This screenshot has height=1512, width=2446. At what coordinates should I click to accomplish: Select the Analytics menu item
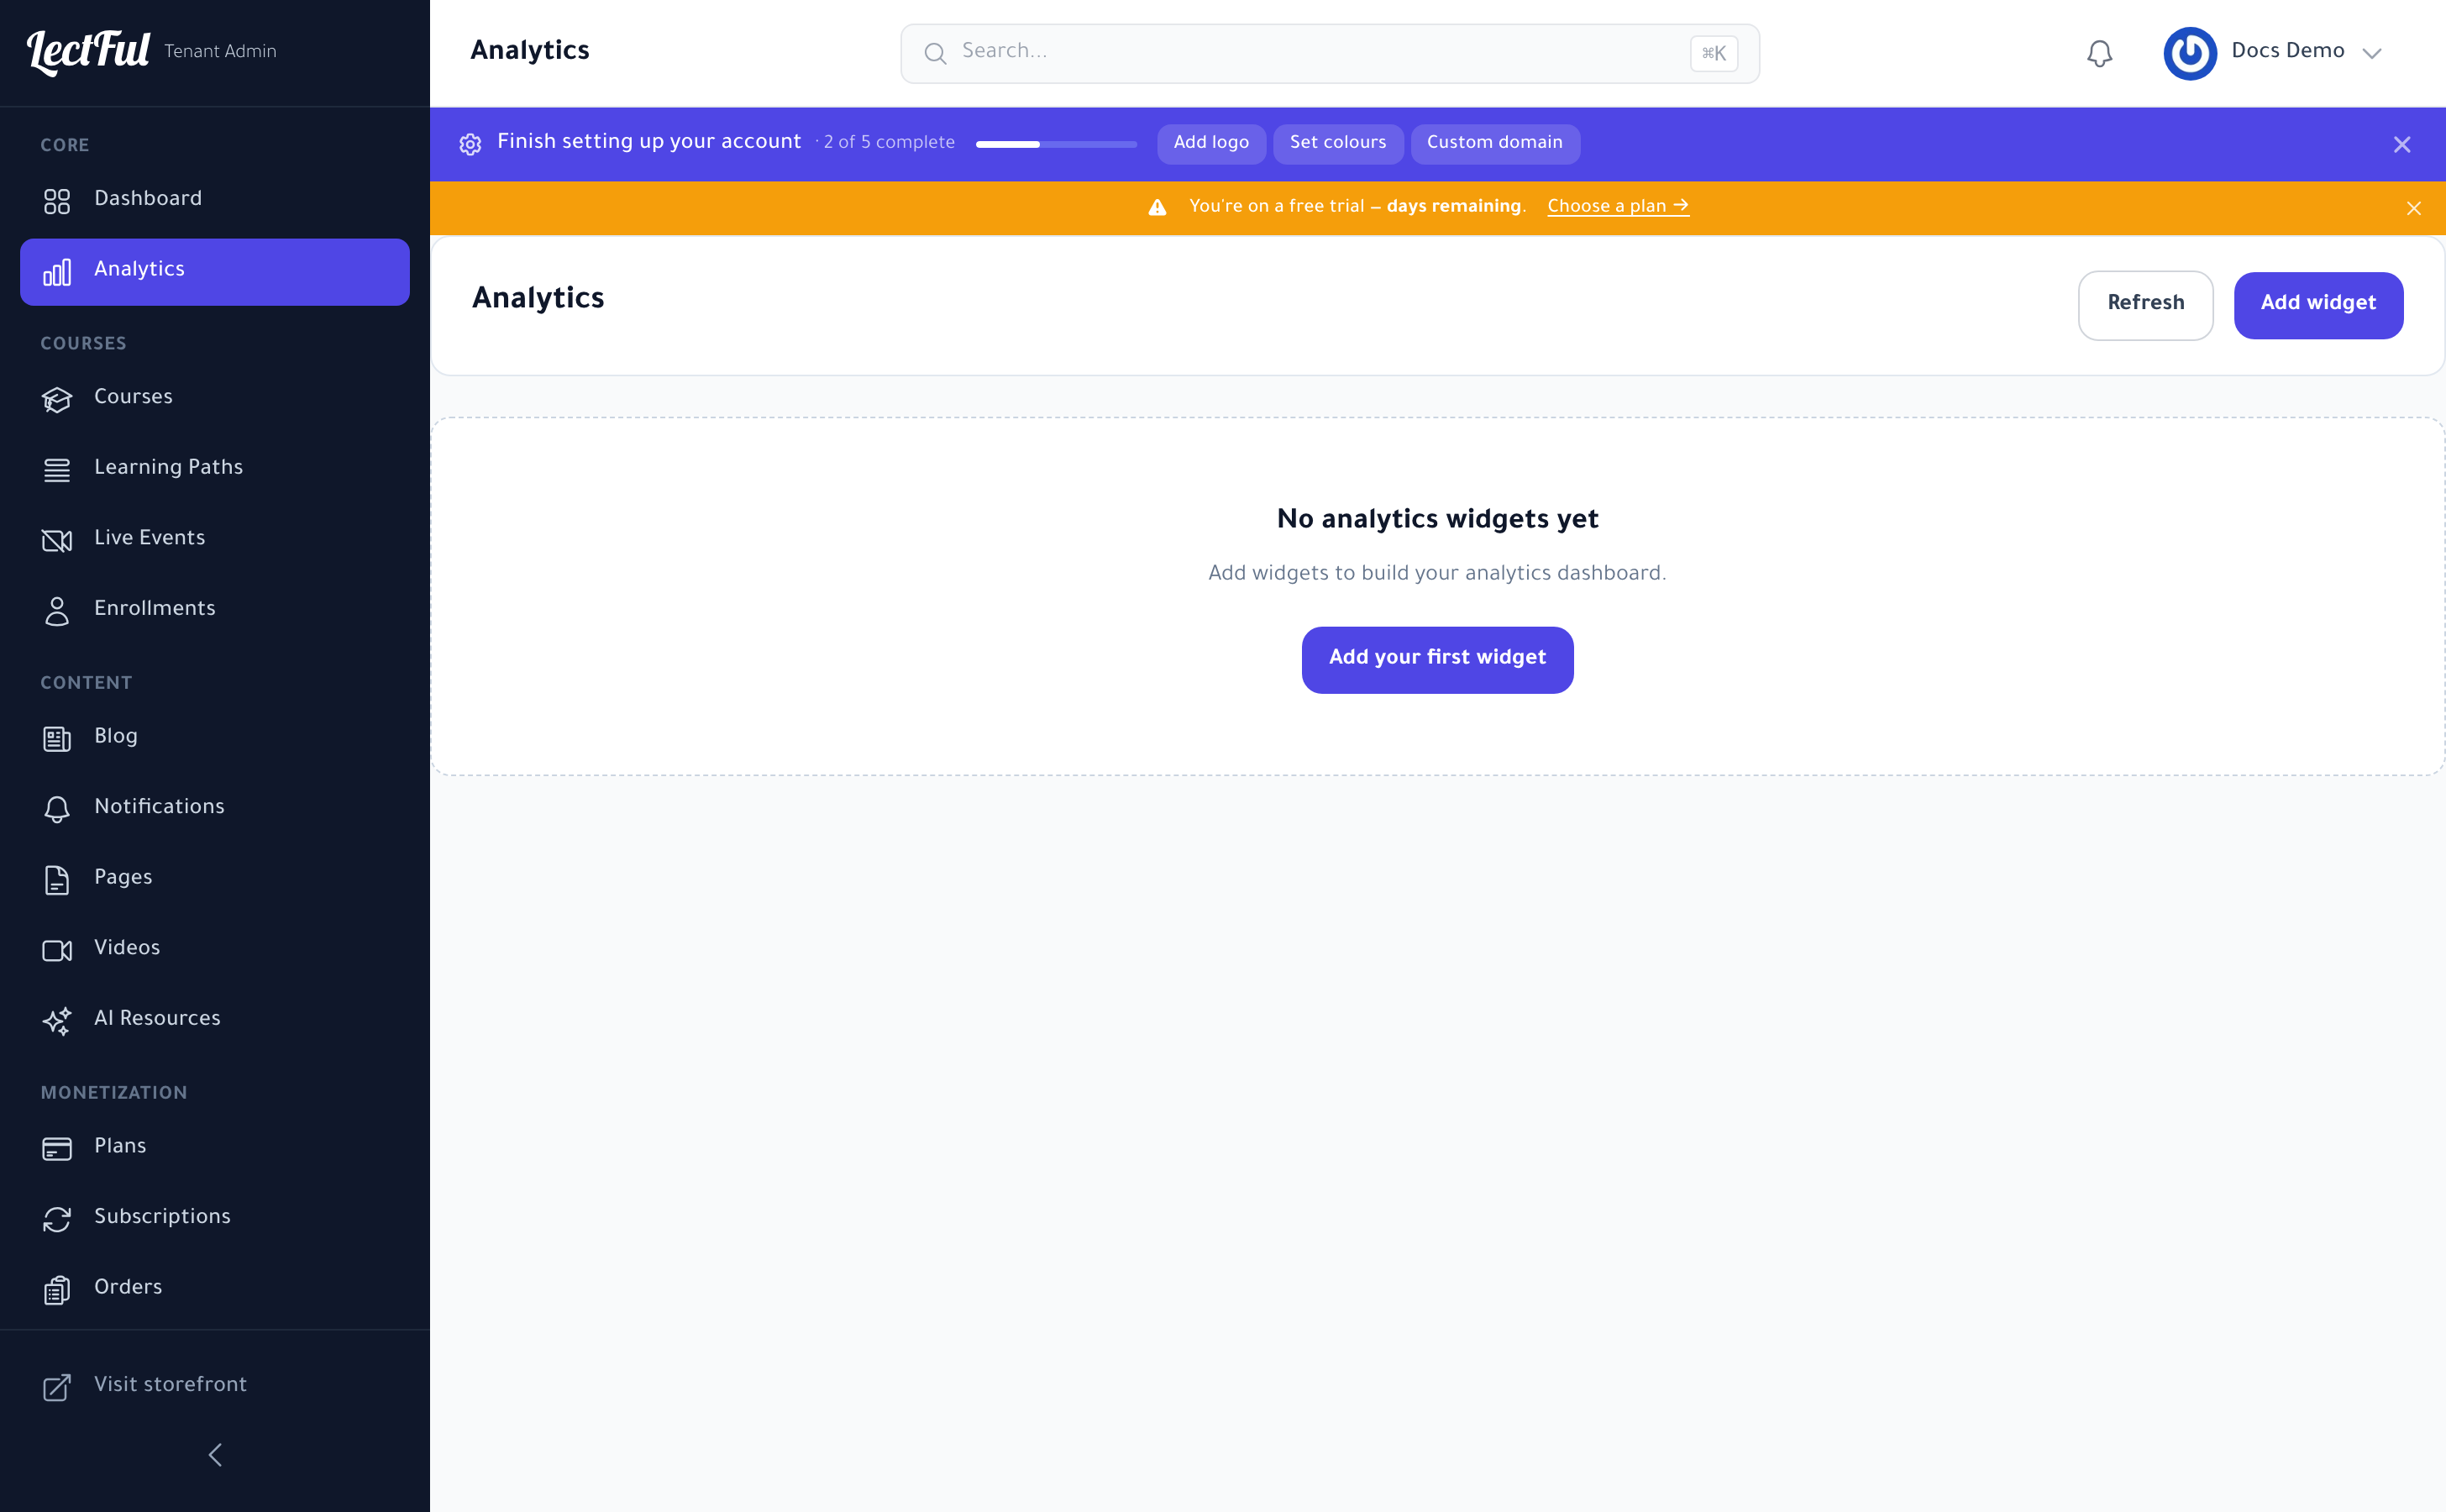pyautogui.click(x=215, y=272)
